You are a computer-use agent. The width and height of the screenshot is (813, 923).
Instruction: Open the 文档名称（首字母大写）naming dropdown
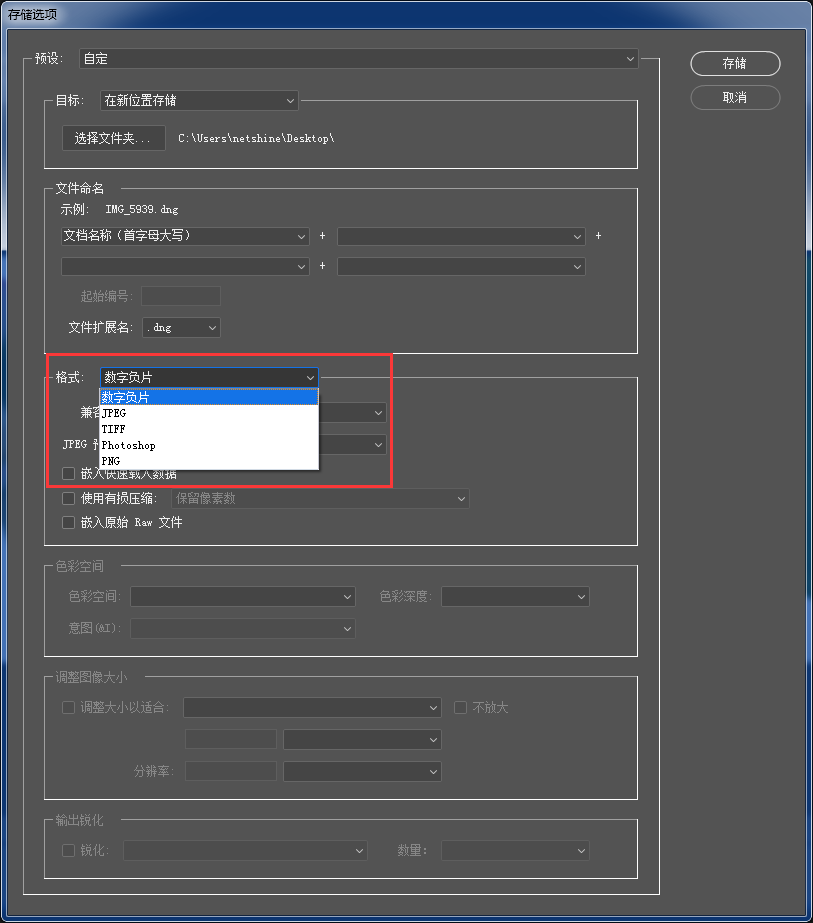pyautogui.click(x=185, y=236)
